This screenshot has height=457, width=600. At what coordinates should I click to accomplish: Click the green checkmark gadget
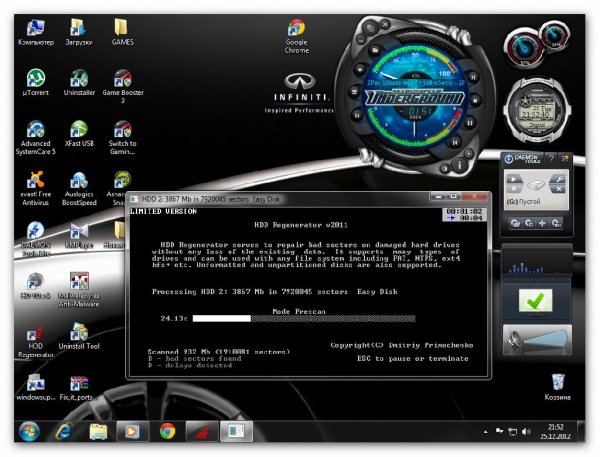coord(536,301)
